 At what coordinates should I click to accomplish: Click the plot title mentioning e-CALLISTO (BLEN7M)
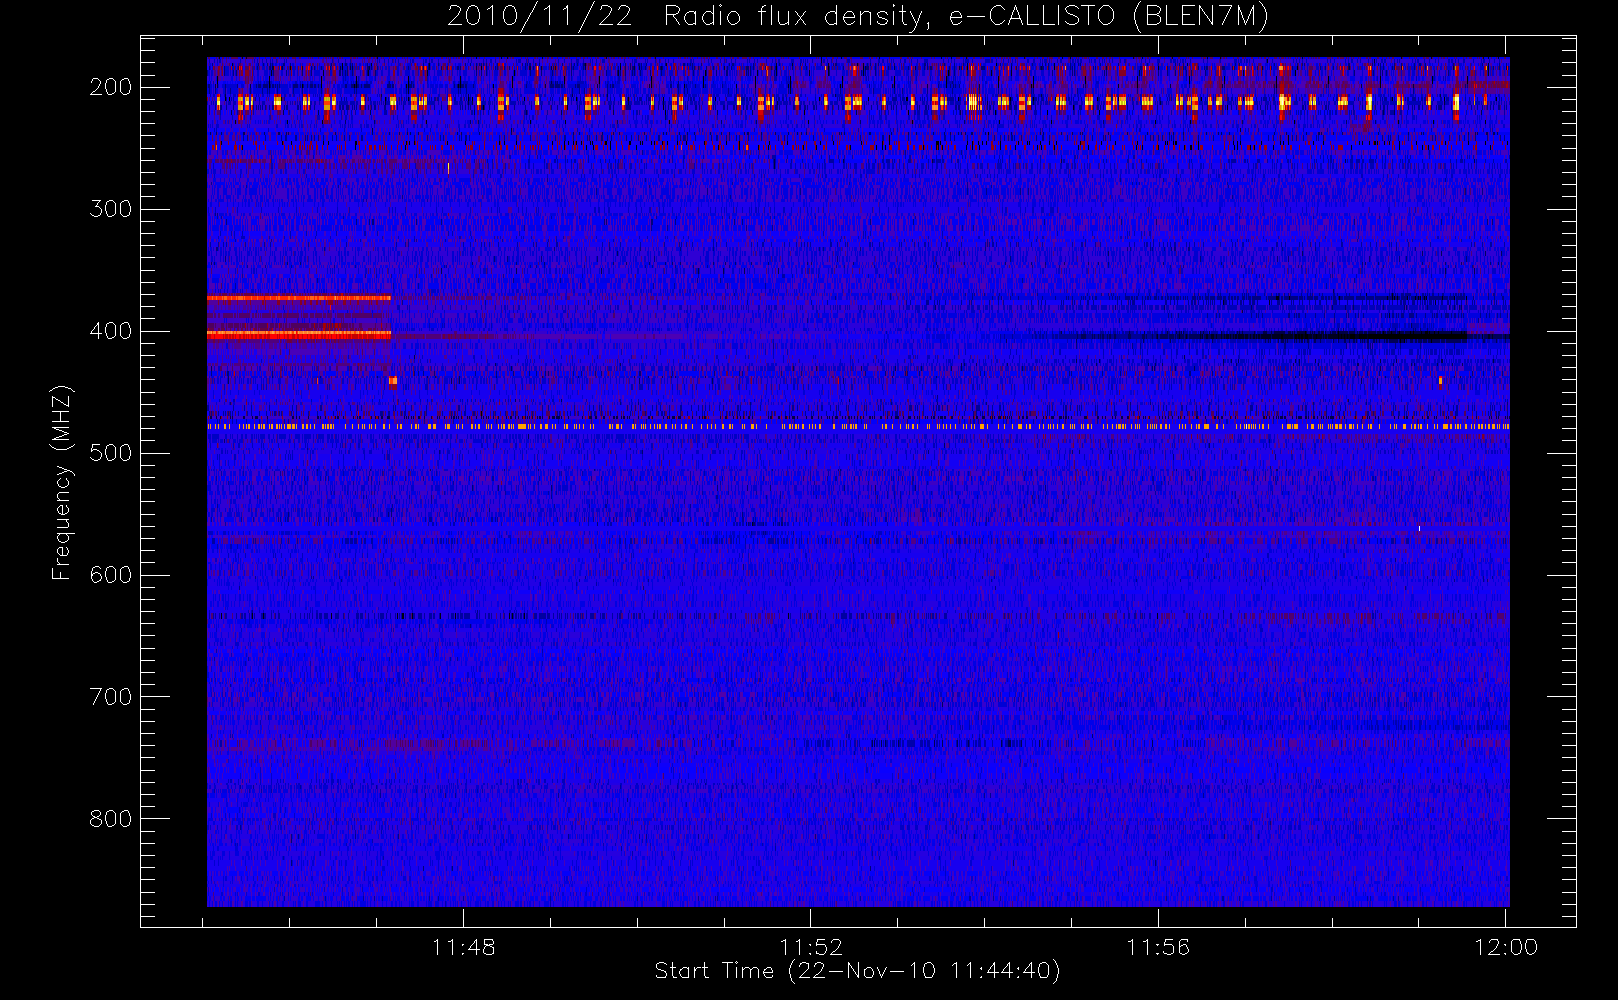pyautogui.click(x=857, y=16)
